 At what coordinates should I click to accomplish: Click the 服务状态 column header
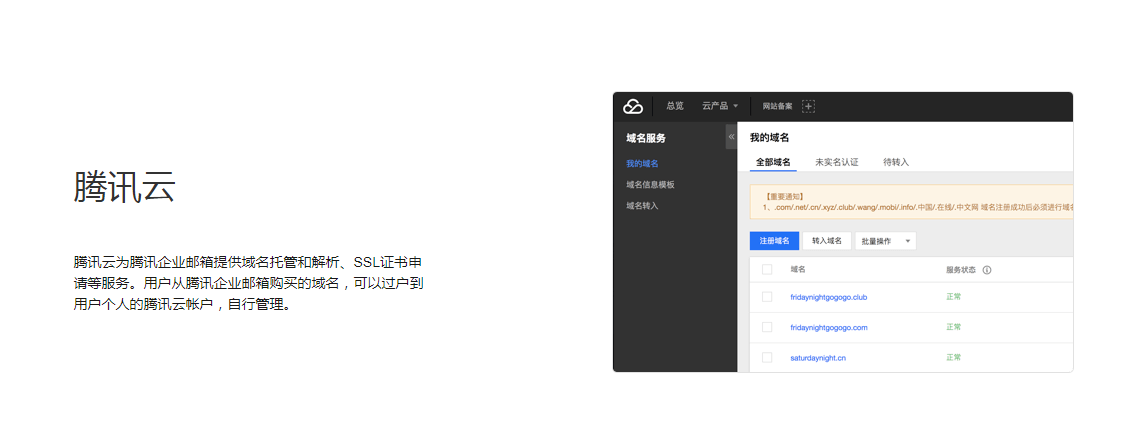[x=961, y=270]
